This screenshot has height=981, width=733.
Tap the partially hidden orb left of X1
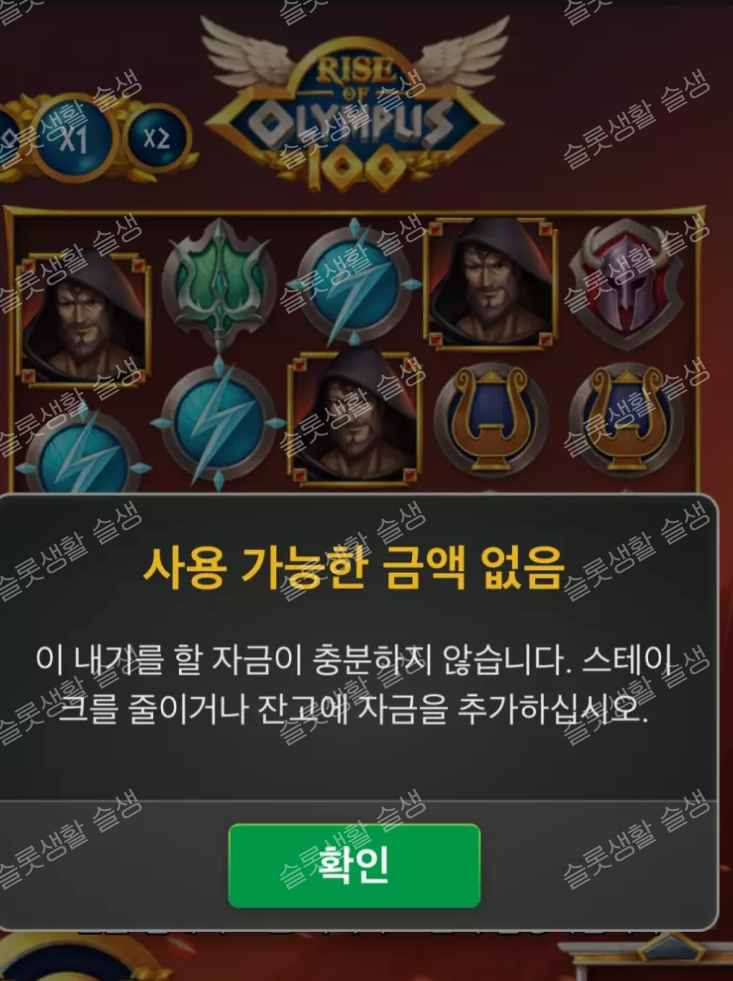(x=9, y=141)
